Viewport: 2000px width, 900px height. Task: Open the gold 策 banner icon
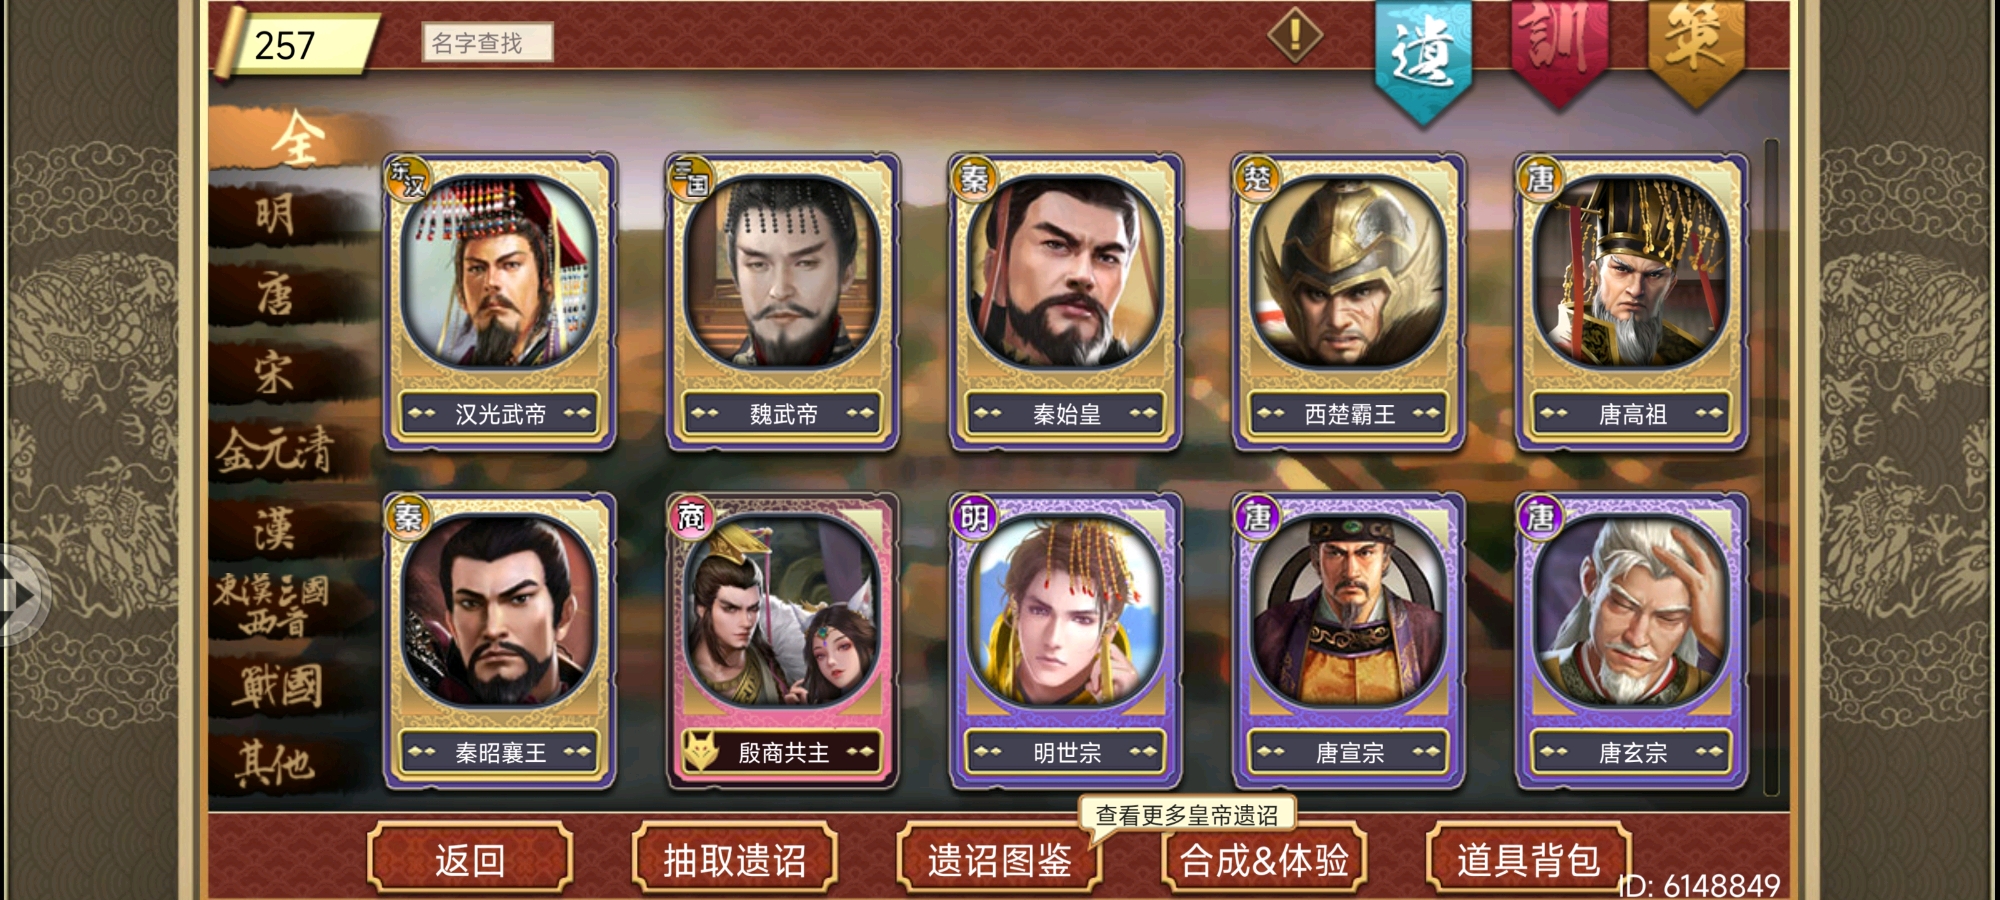(1696, 50)
